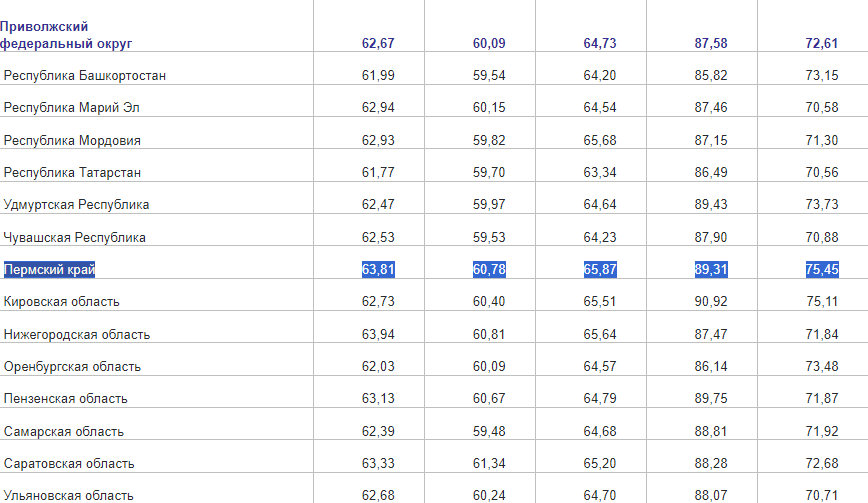Select the 65,68 cell in Мордовия row

600,140
